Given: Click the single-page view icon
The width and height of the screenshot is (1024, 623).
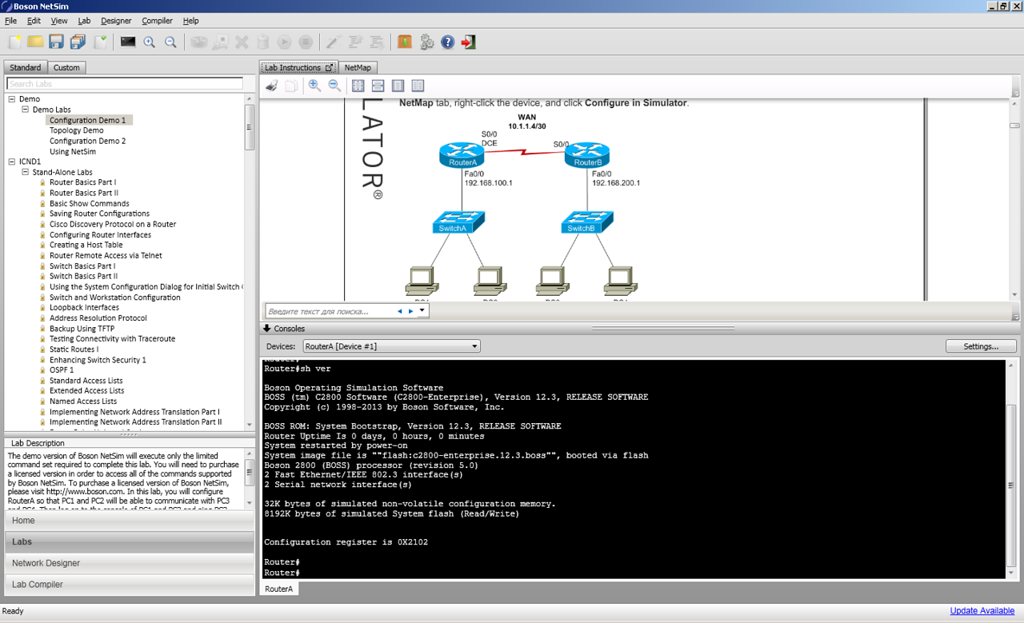Looking at the screenshot, I should point(398,86).
